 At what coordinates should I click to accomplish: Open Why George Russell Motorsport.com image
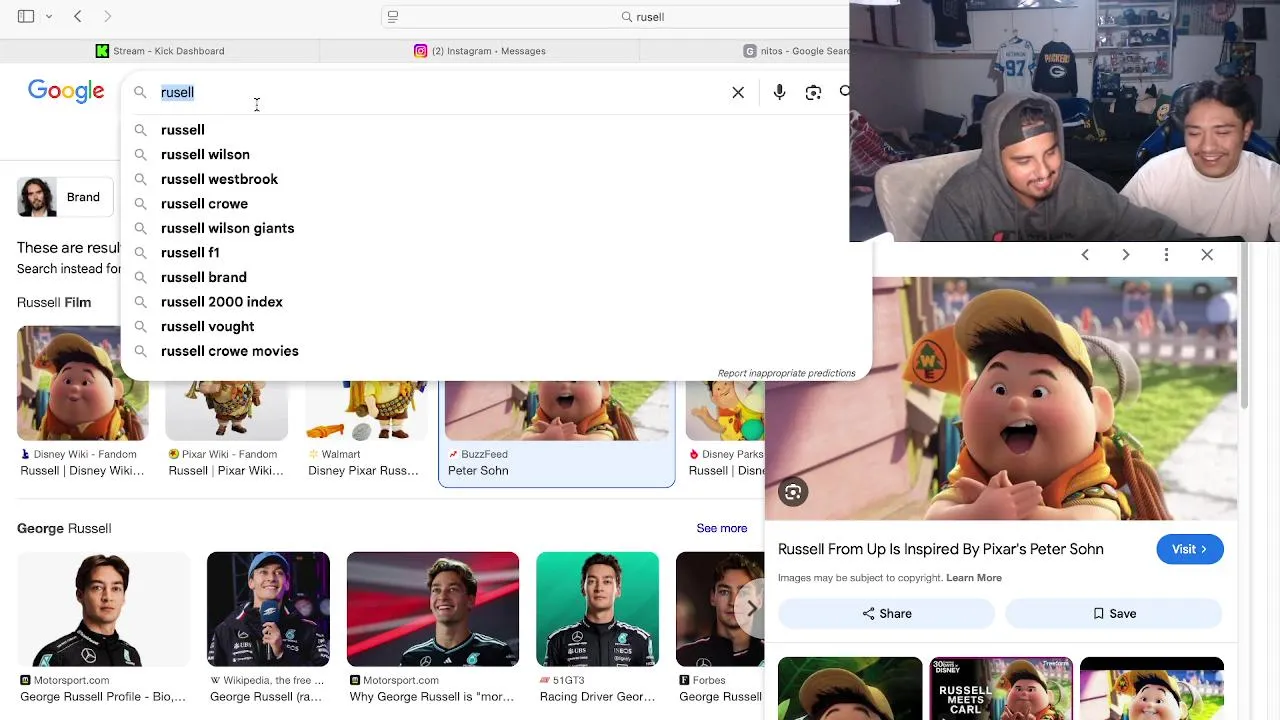(x=433, y=609)
